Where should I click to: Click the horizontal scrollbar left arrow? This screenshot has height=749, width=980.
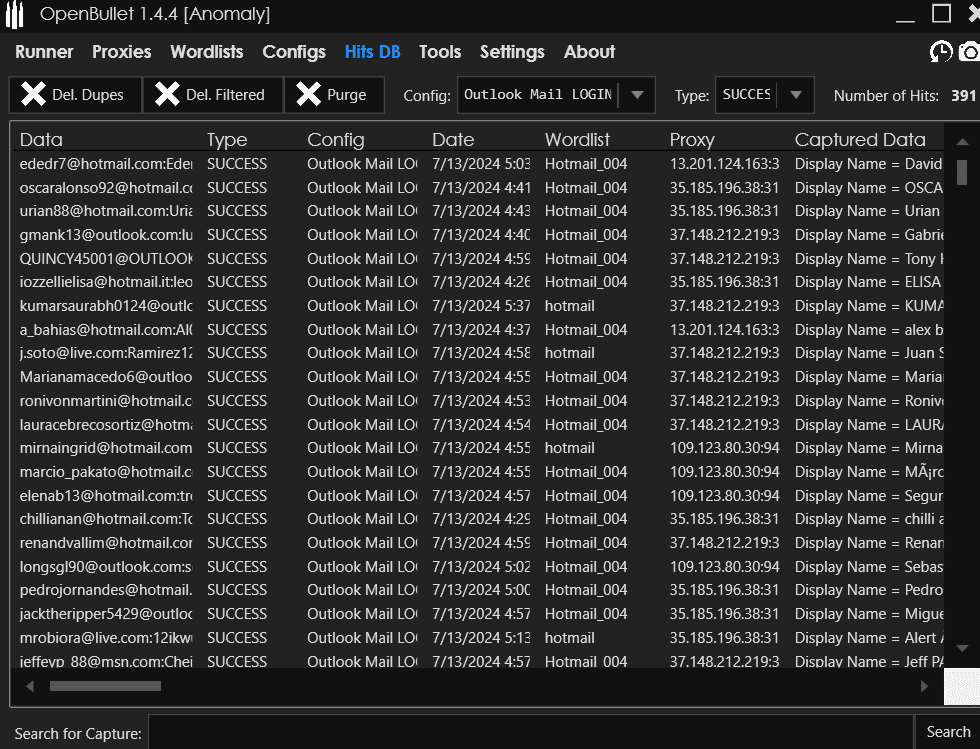(30, 686)
